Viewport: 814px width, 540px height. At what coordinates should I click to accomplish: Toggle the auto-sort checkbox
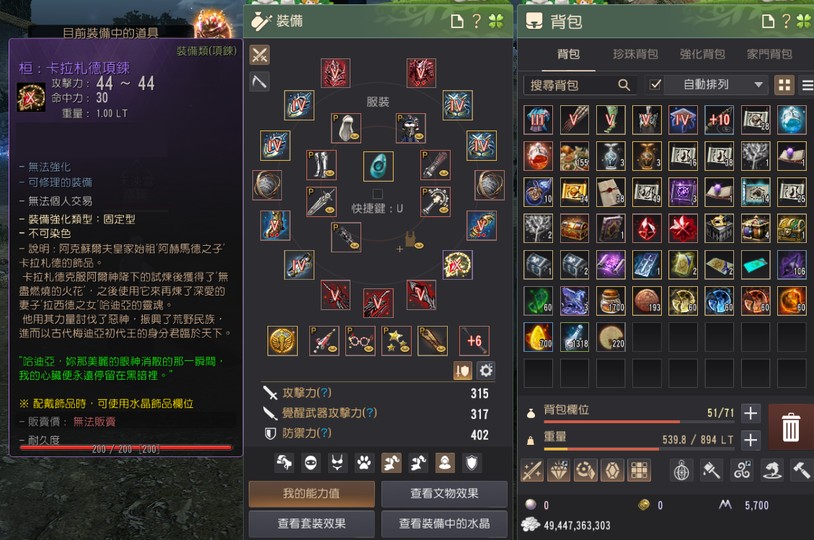(655, 85)
